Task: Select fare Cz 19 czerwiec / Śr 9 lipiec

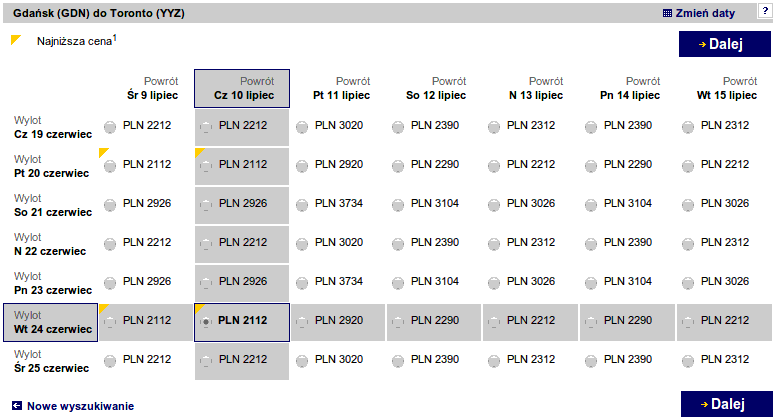Action: [x=110, y=127]
